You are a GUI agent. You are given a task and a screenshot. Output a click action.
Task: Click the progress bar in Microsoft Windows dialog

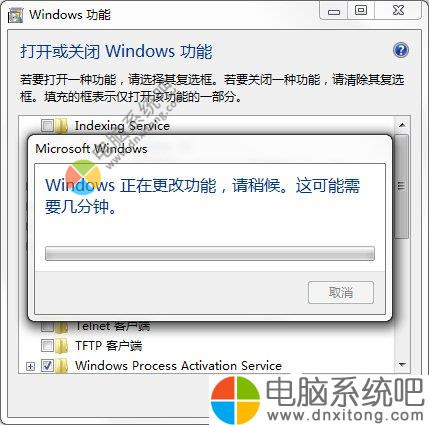[x=210, y=253]
